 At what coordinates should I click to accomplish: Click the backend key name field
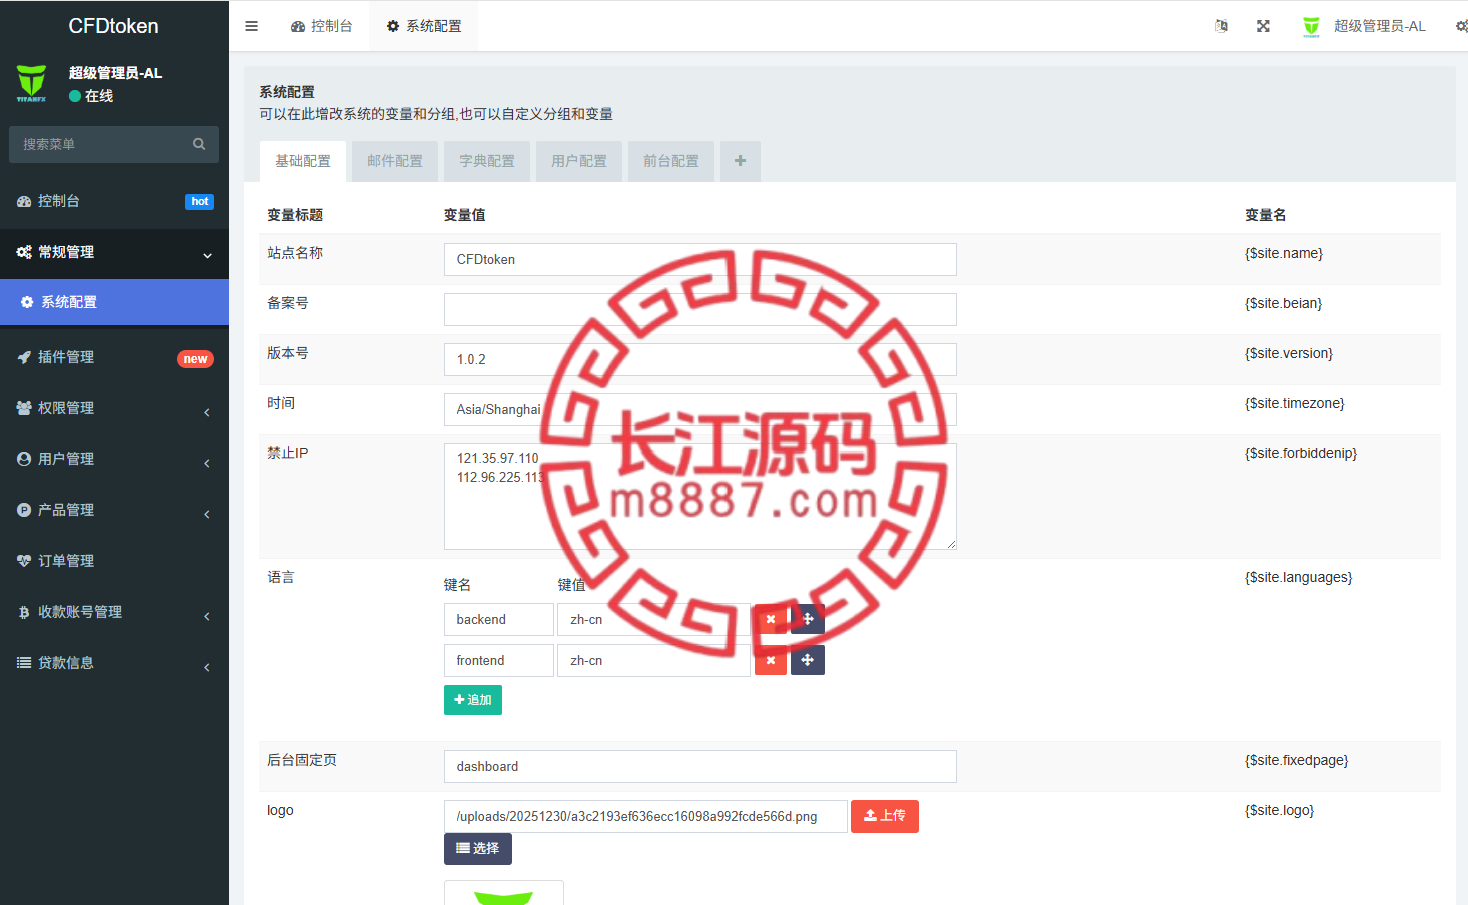tap(499, 619)
